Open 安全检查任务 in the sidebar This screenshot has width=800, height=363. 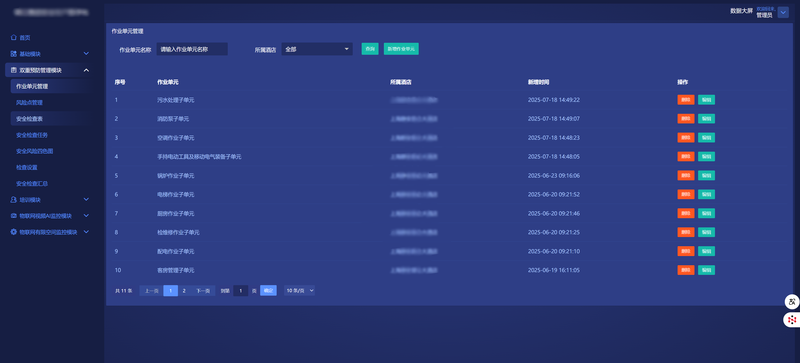[32, 135]
